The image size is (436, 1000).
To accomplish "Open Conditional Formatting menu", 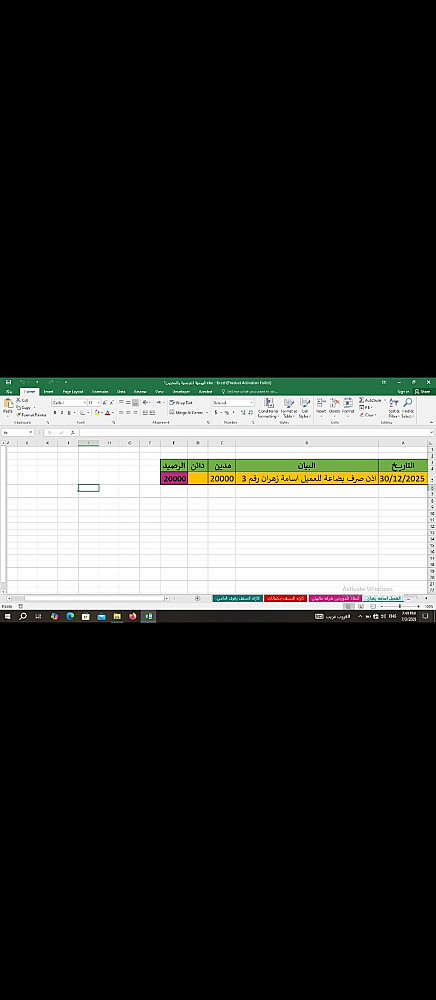I will pyautogui.click(x=268, y=408).
